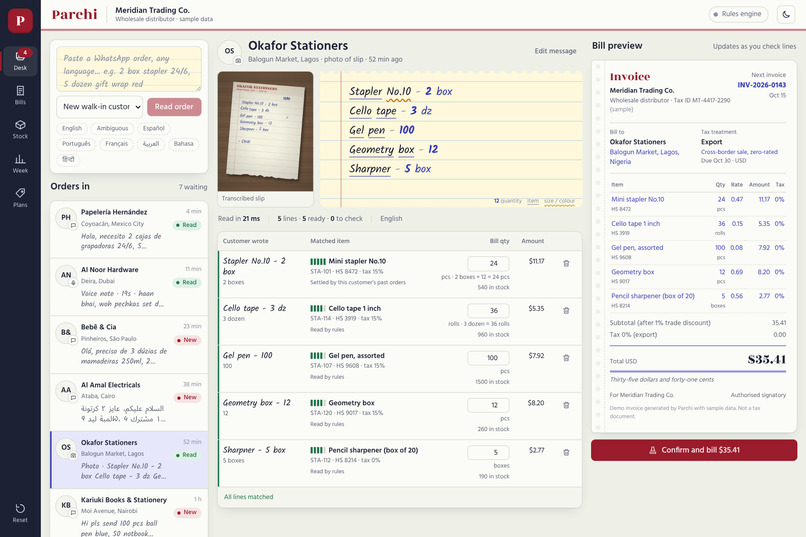Toggle the Rules engine pill
The height and width of the screenshot is (537, 806).
click(738, 14)
